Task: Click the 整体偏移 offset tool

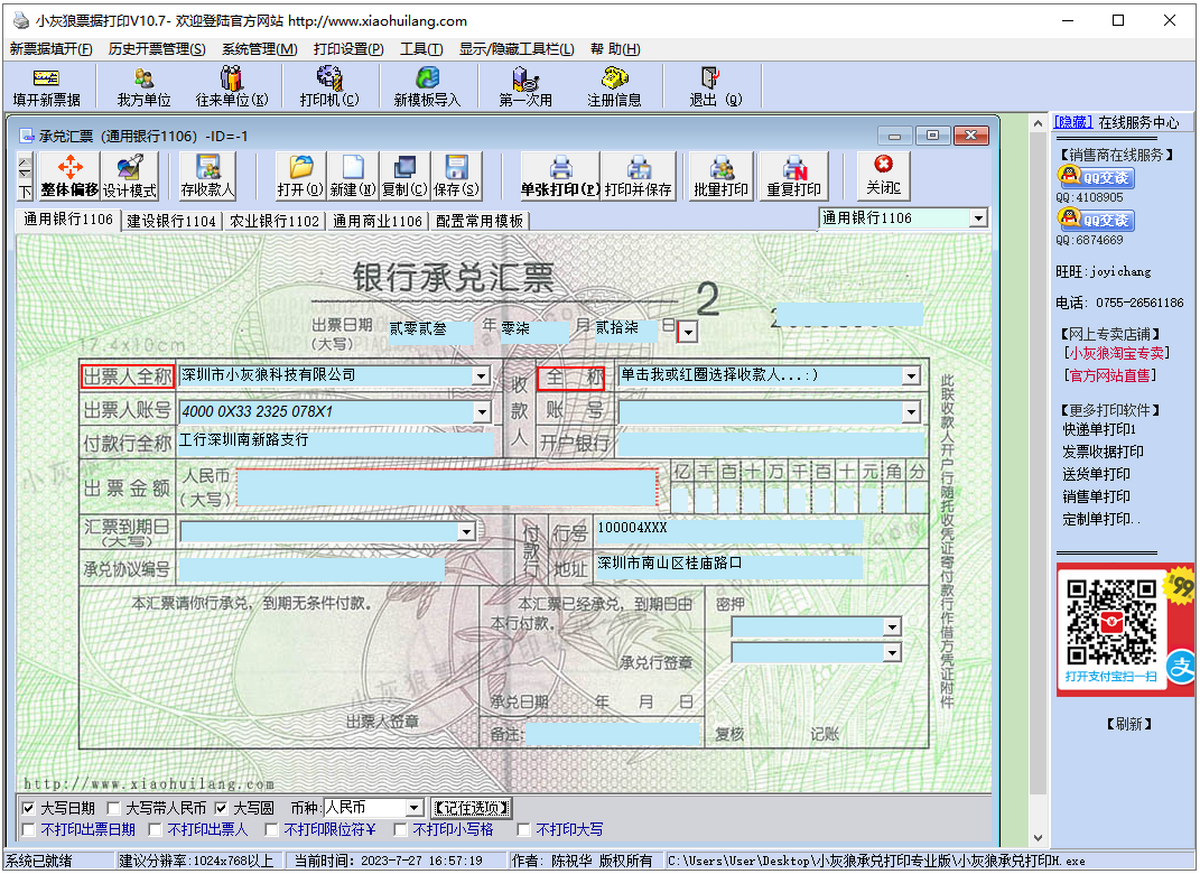Action: (70, 177)
